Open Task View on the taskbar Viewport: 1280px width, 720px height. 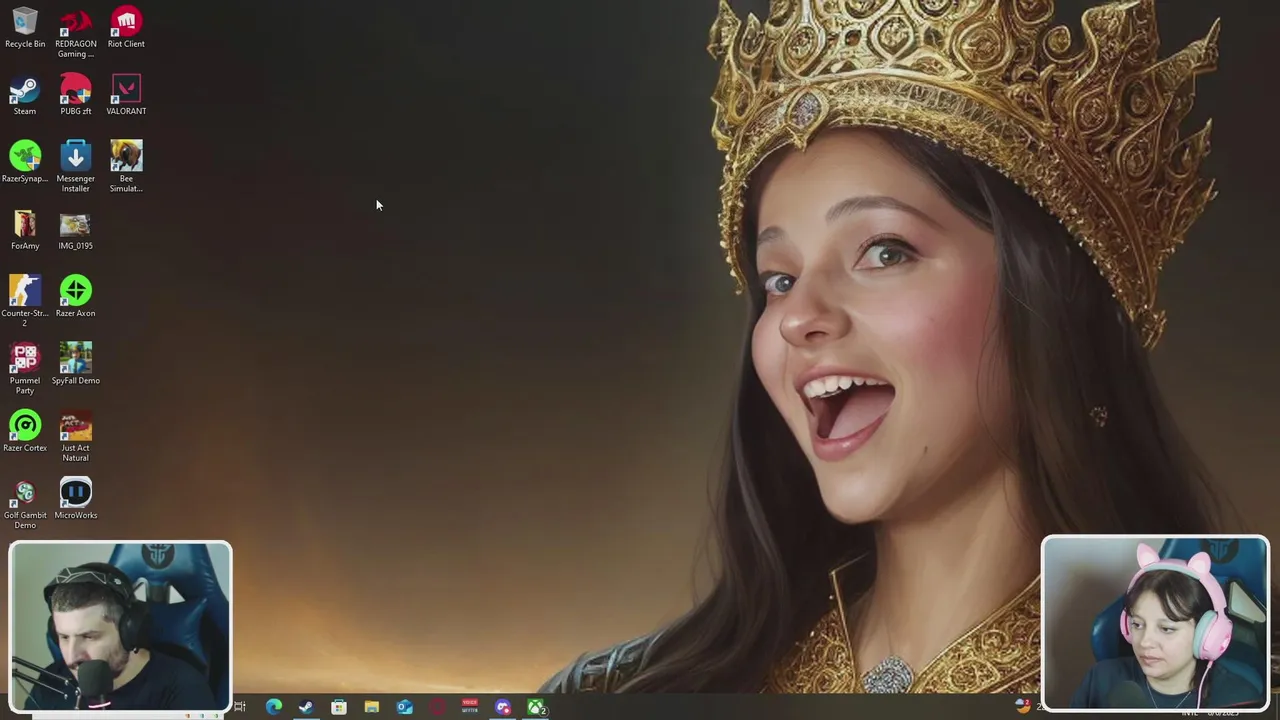pyautogui.click(x=240, y=707)
